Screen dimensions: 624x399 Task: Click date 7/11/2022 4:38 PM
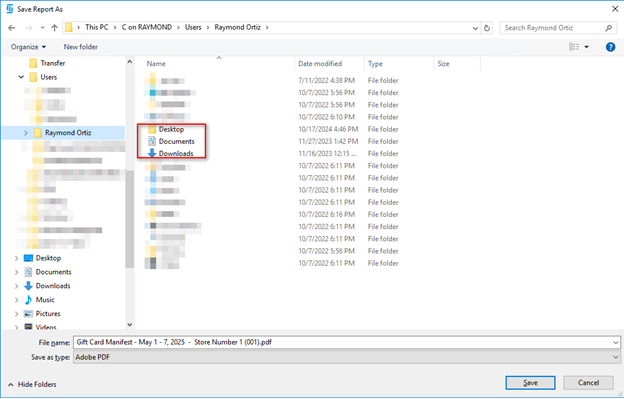click(x=326, y=81)
